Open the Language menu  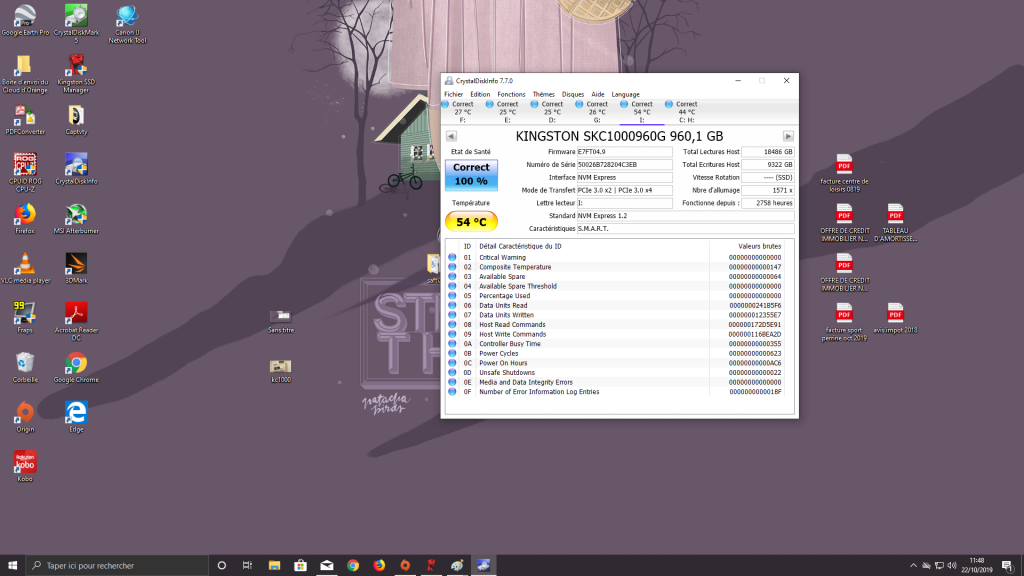pyautogui.click(x=625, y=94)
